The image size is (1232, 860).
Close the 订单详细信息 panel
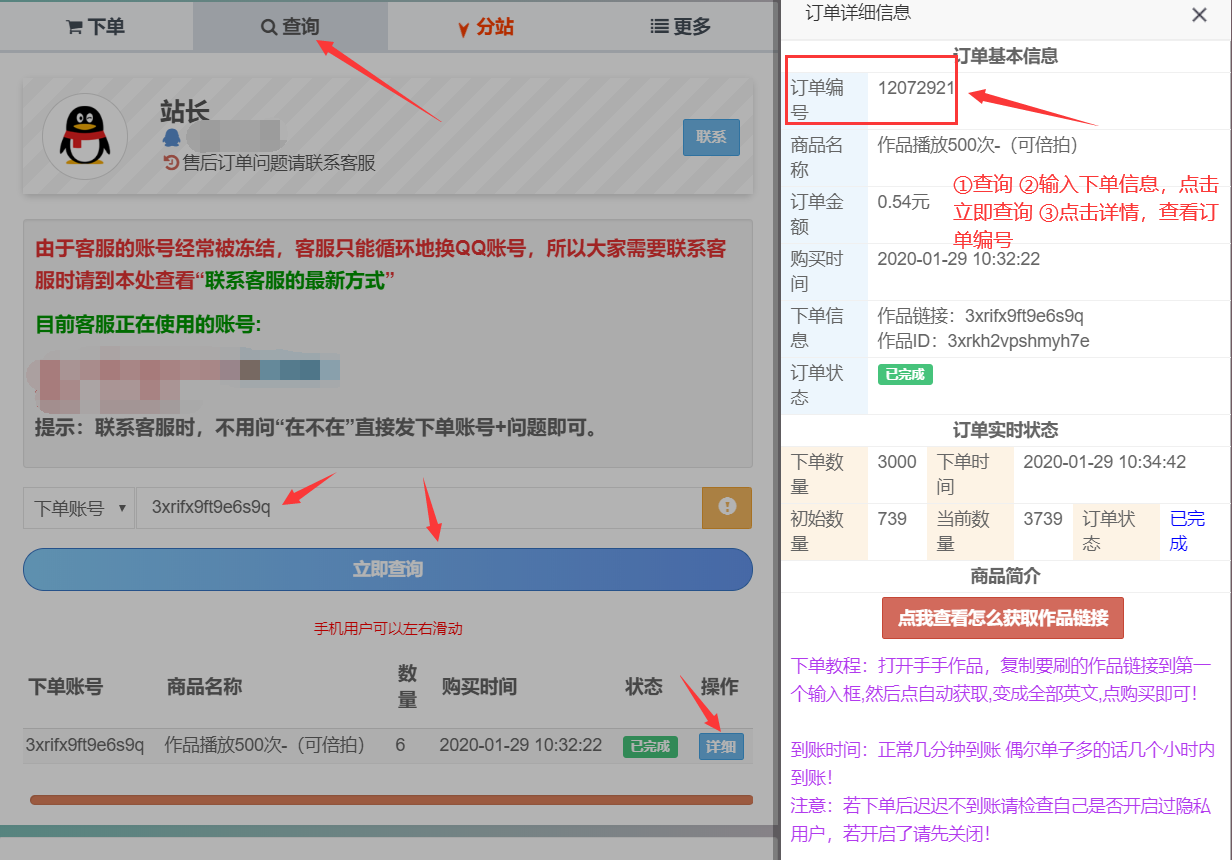1198,15
